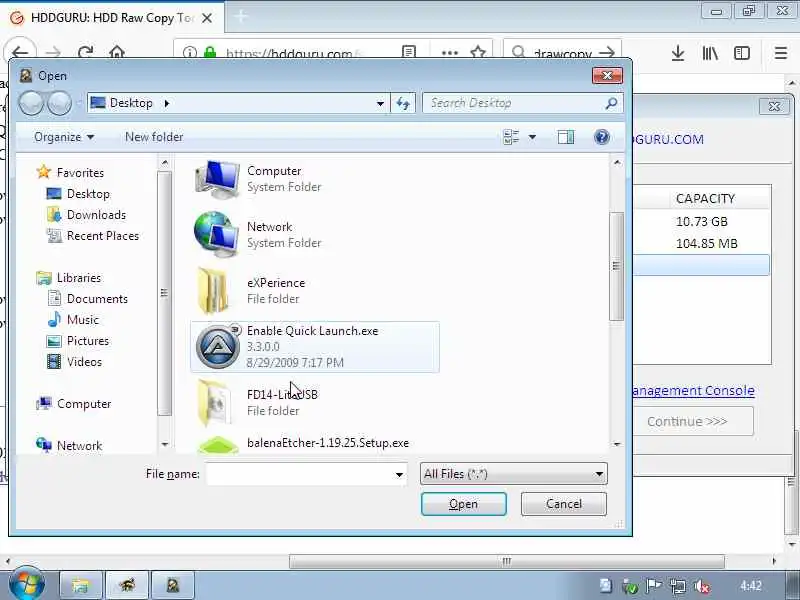Open a new browser tab

click(x=241, y=17)
